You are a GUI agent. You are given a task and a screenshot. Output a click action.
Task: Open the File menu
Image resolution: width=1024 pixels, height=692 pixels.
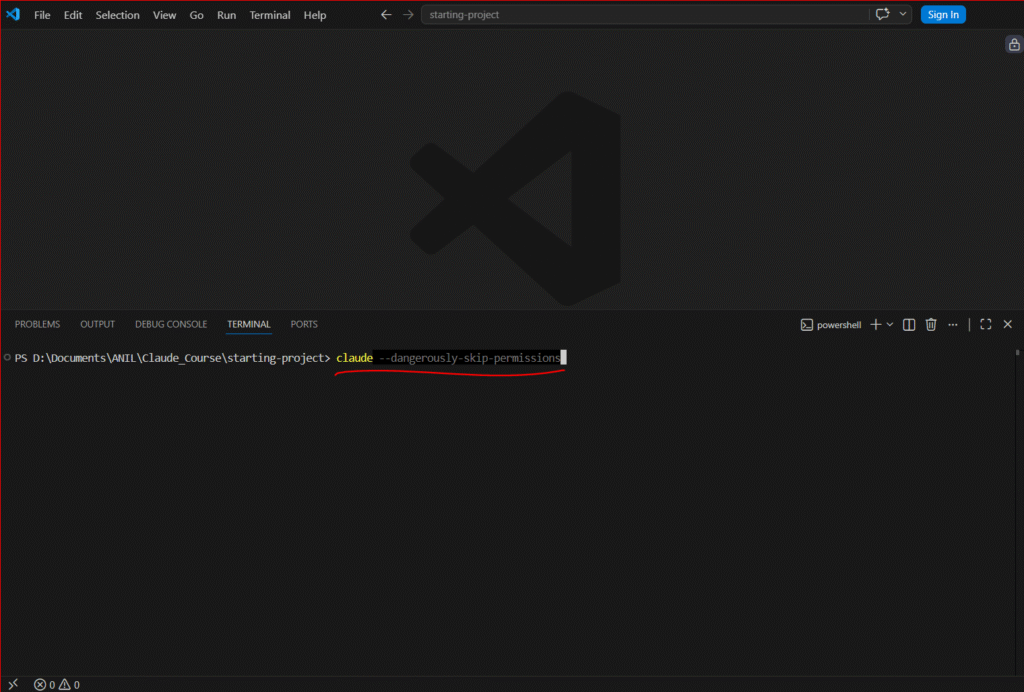pyautogui.click(x=42, y=15)
